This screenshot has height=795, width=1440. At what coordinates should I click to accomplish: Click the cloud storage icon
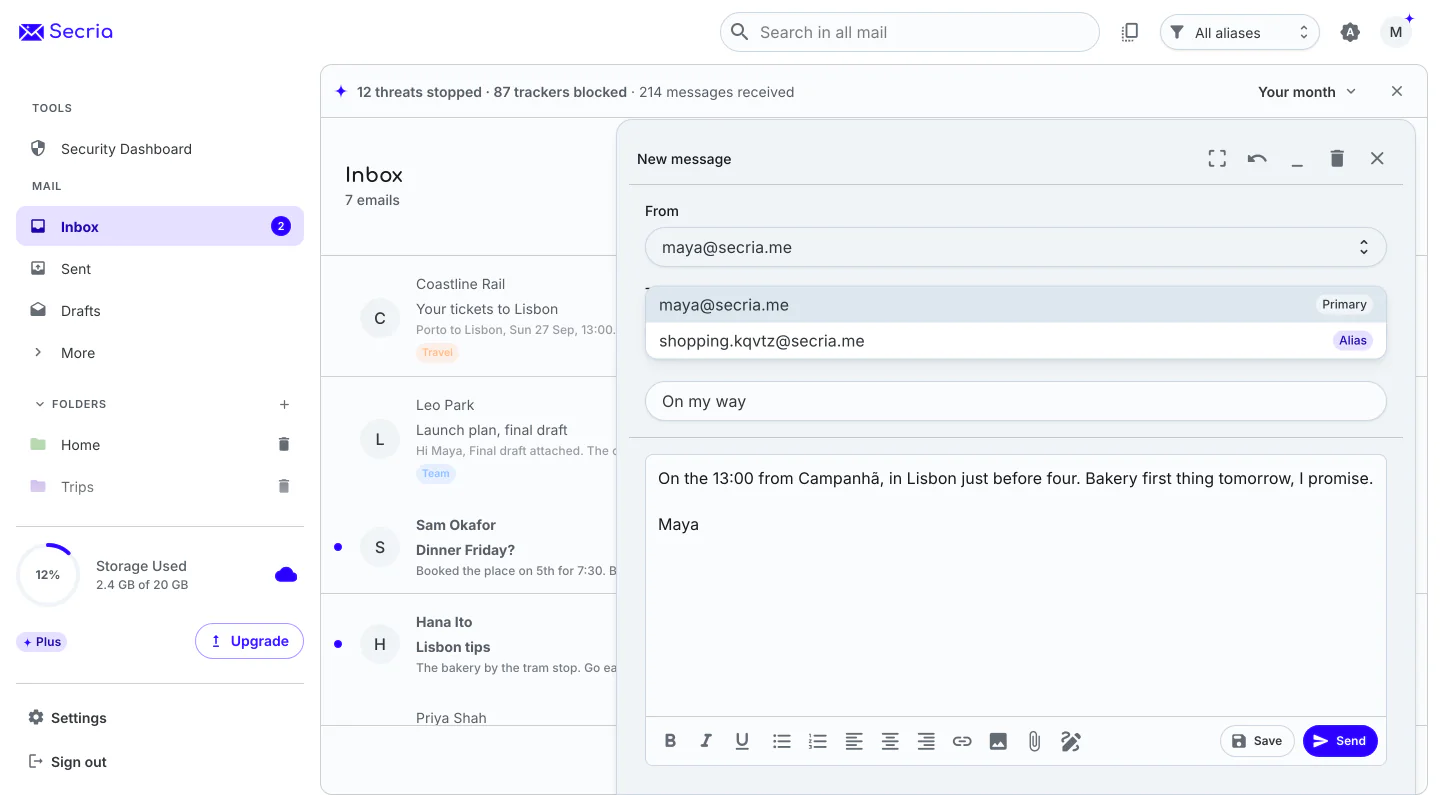coord(286,574)
